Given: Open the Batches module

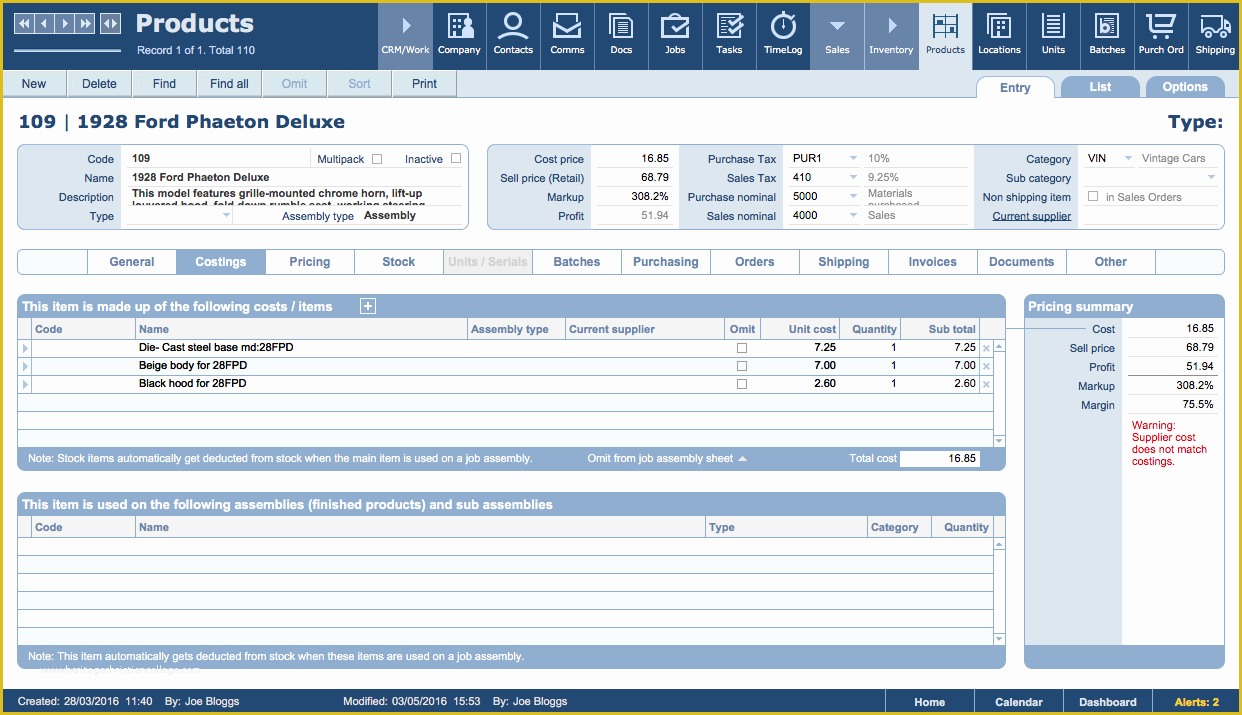Looking at the screenshot, I should coord(1107,35).
